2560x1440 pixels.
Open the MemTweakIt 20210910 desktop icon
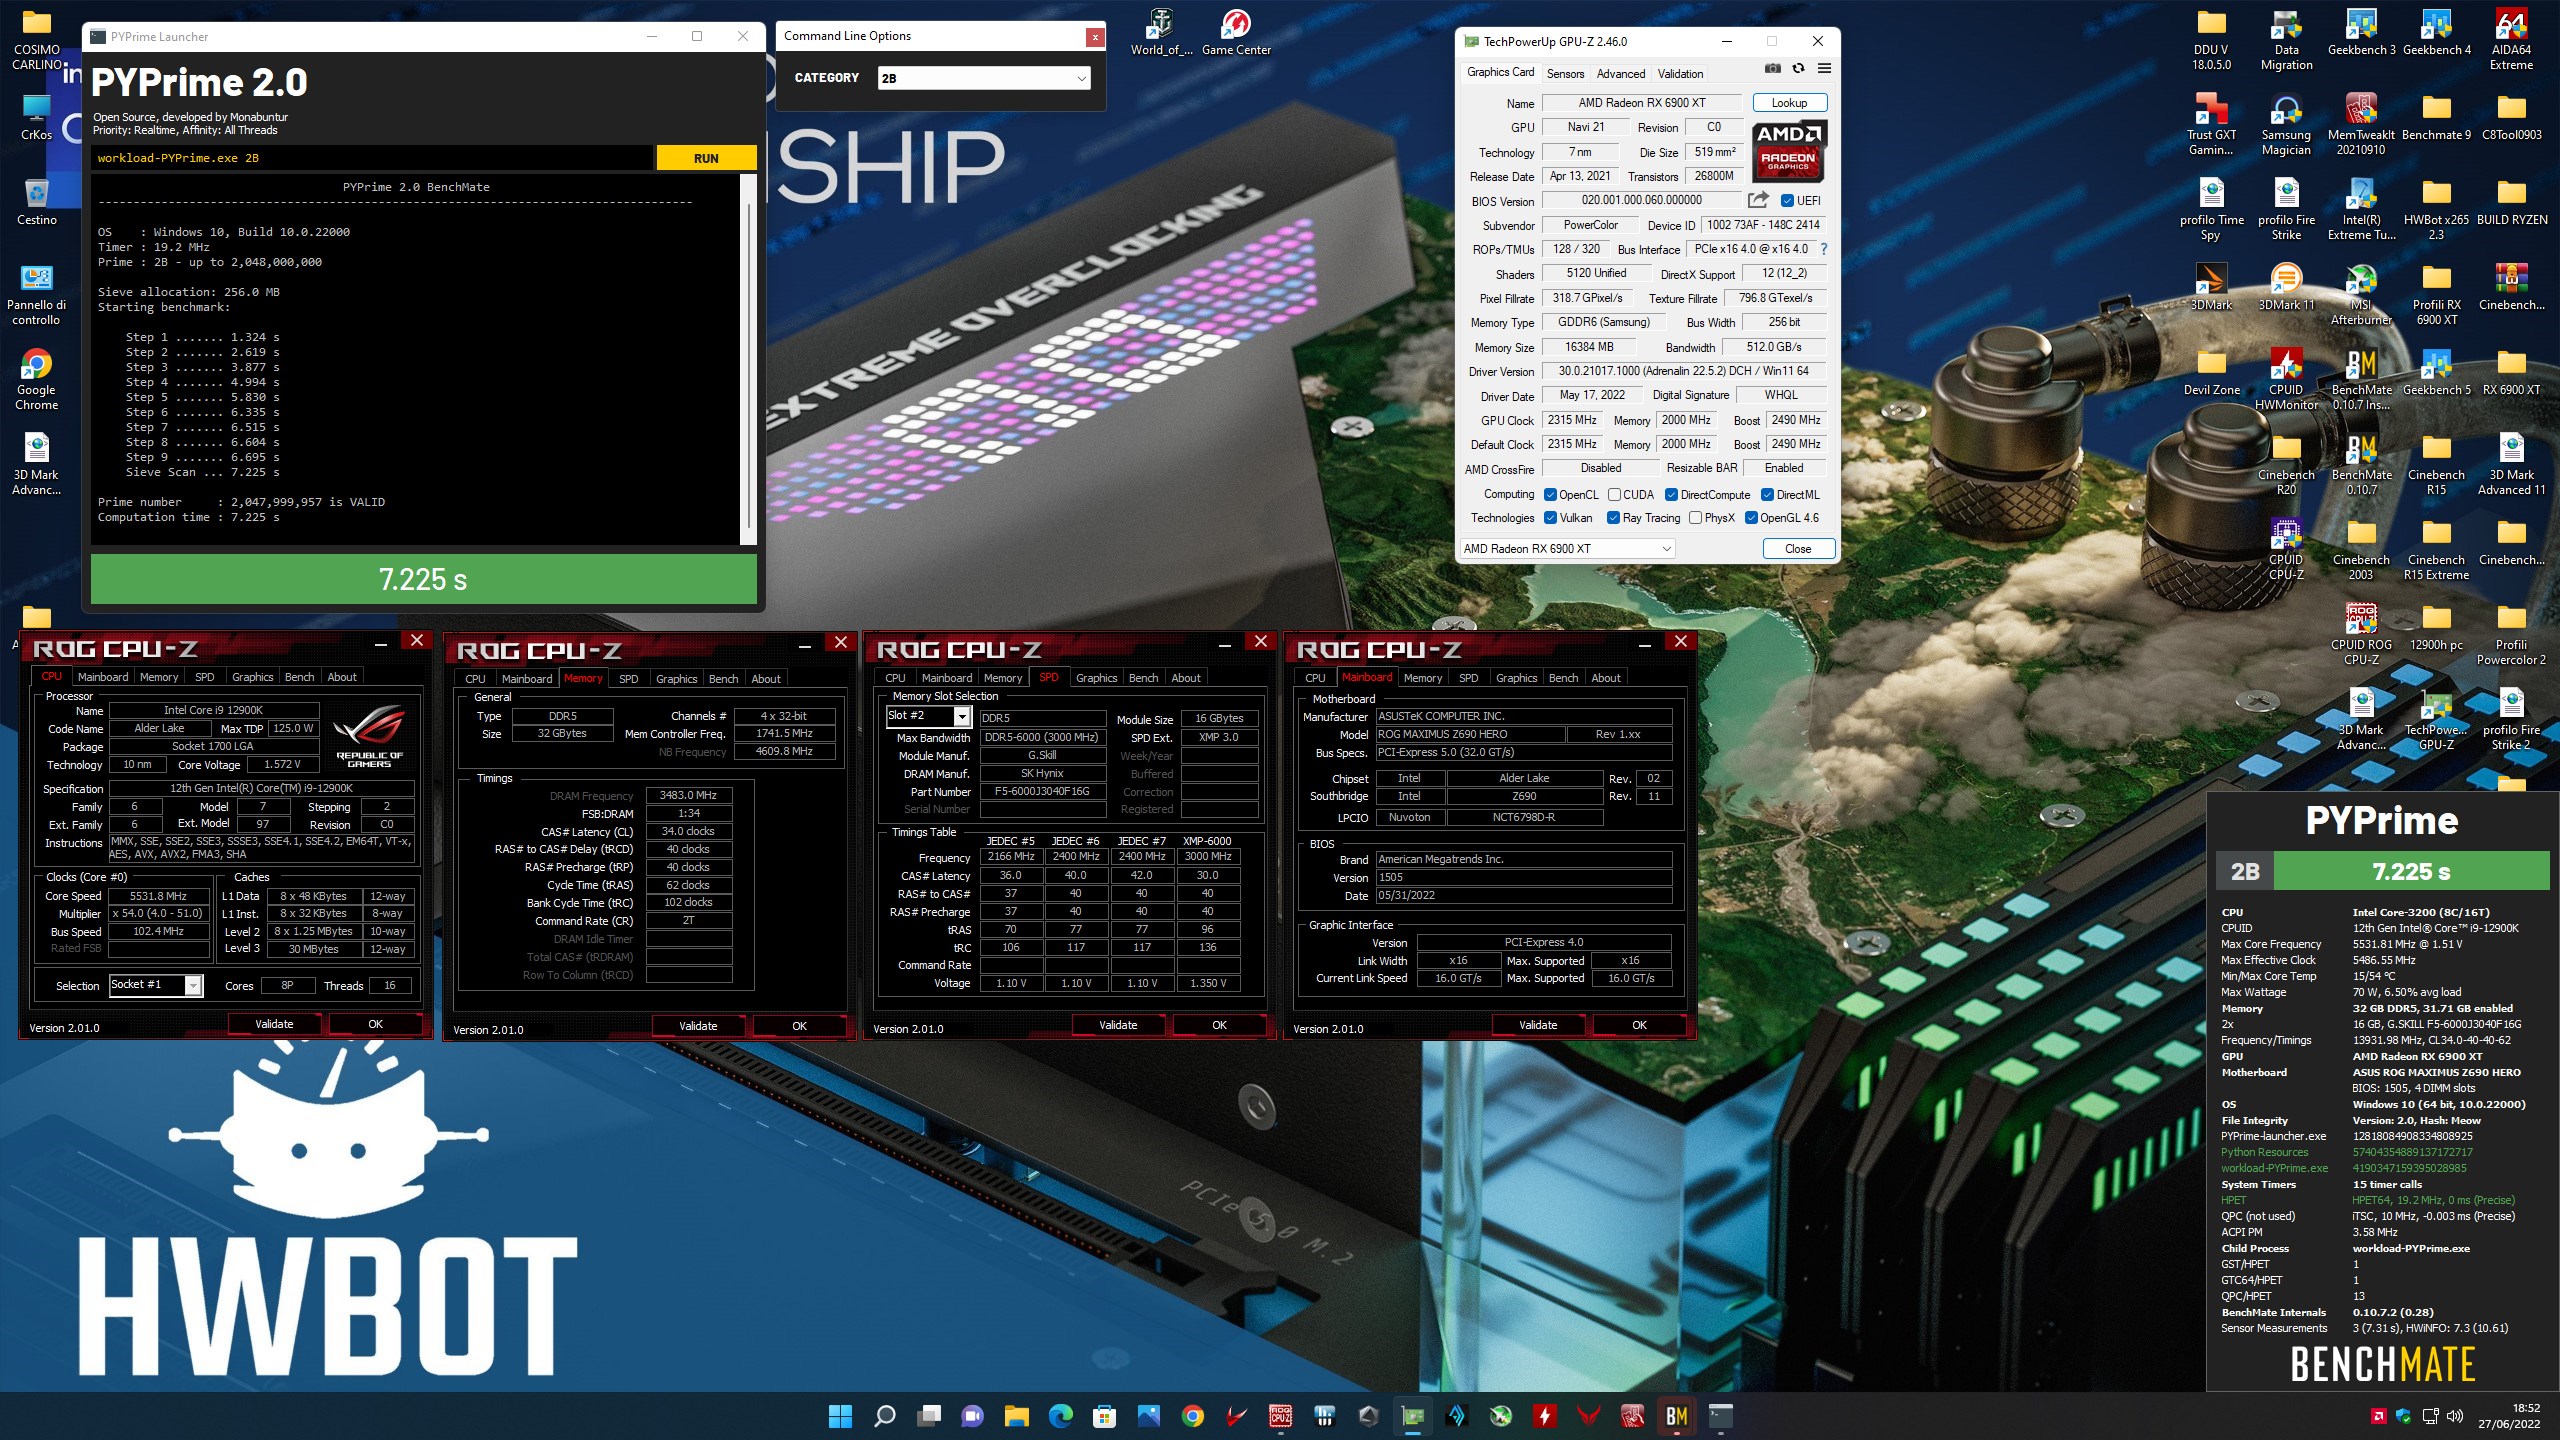pos(2361,125)
